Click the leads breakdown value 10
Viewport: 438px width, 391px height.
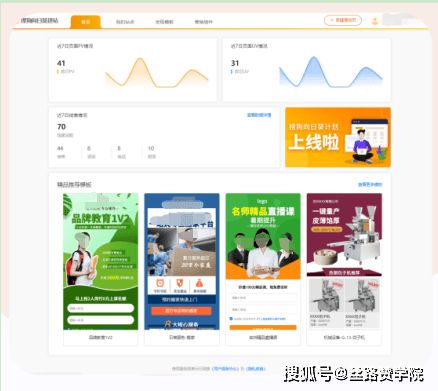tap(151, 148)
